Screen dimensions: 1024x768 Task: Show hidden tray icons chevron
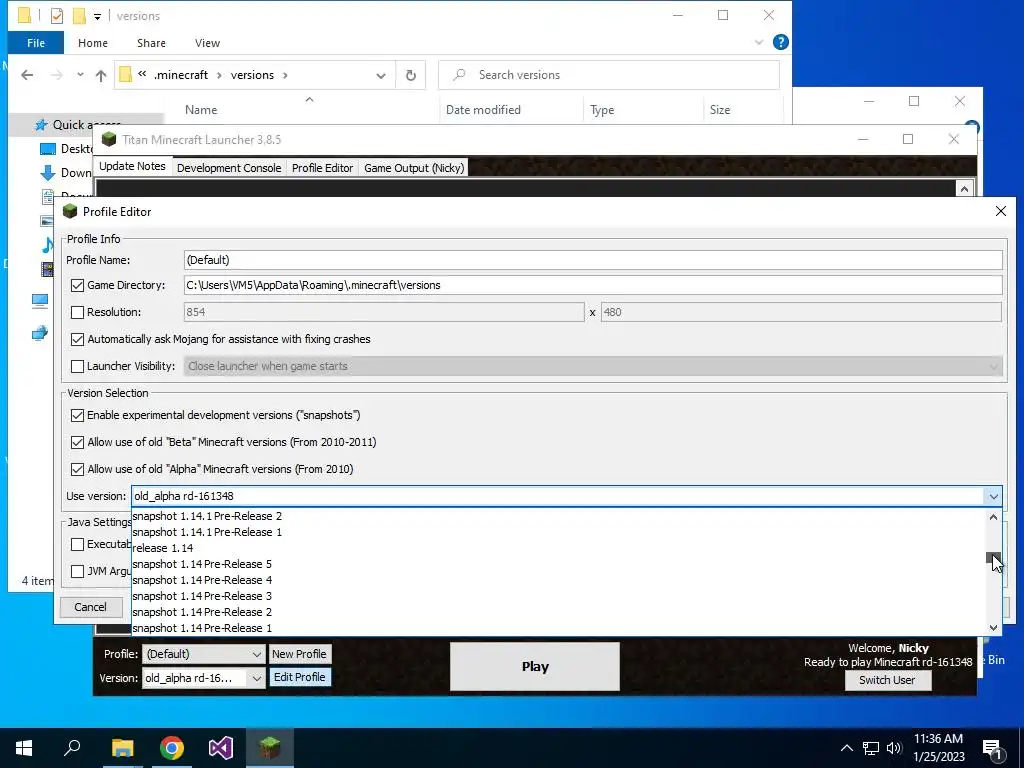[846, 748]
